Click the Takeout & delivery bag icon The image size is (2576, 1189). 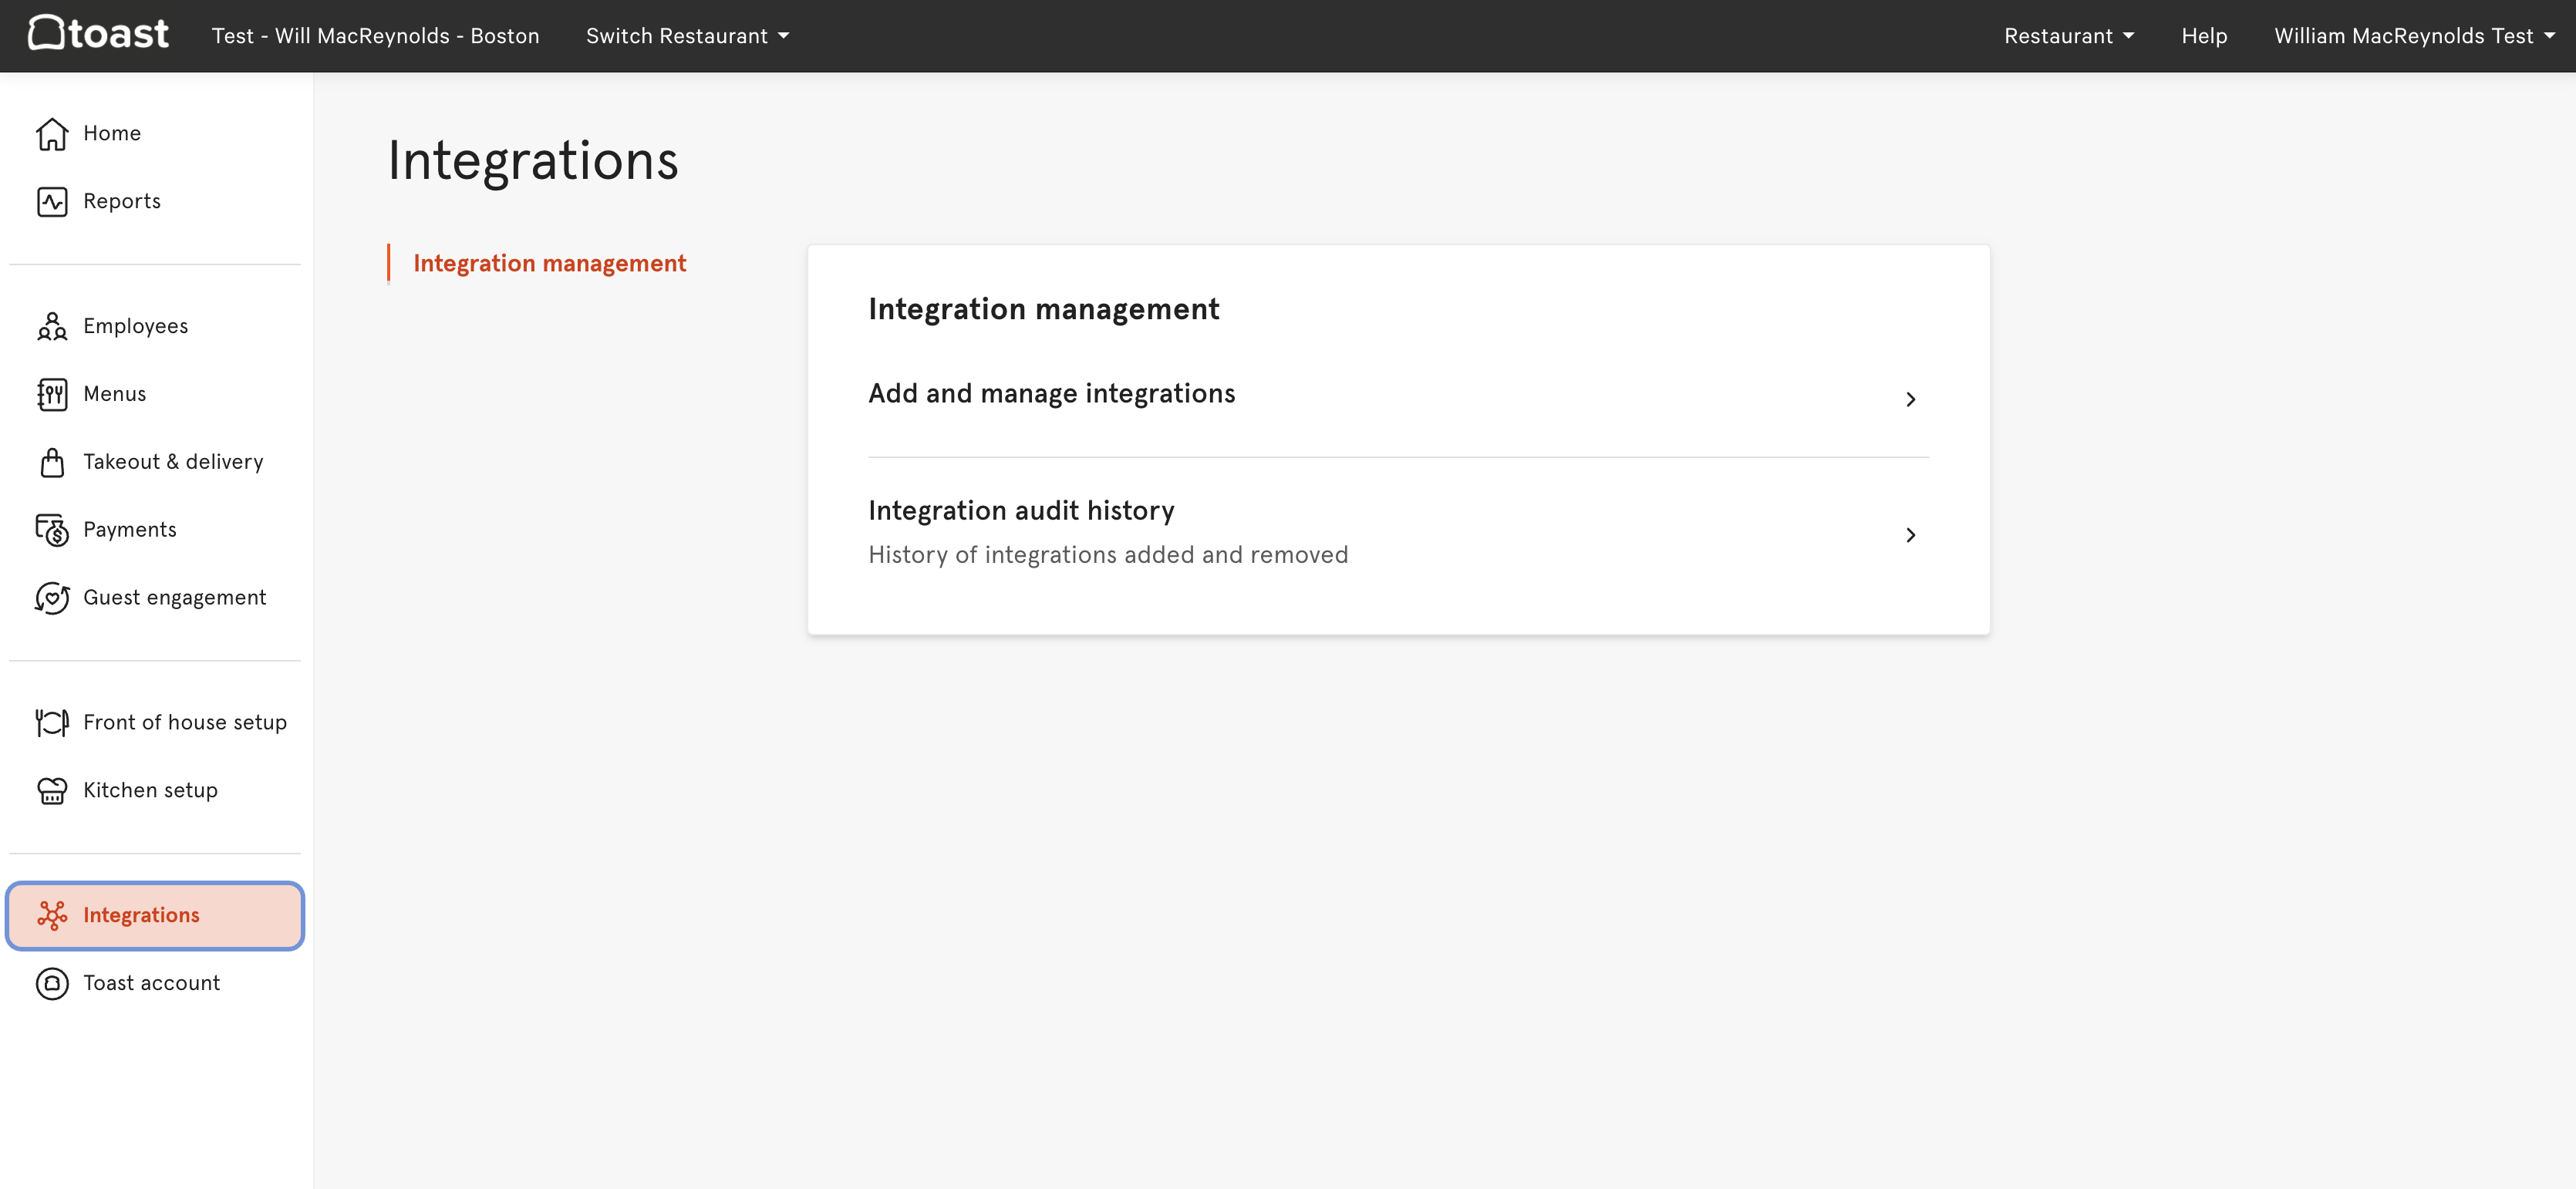[52, 462]
